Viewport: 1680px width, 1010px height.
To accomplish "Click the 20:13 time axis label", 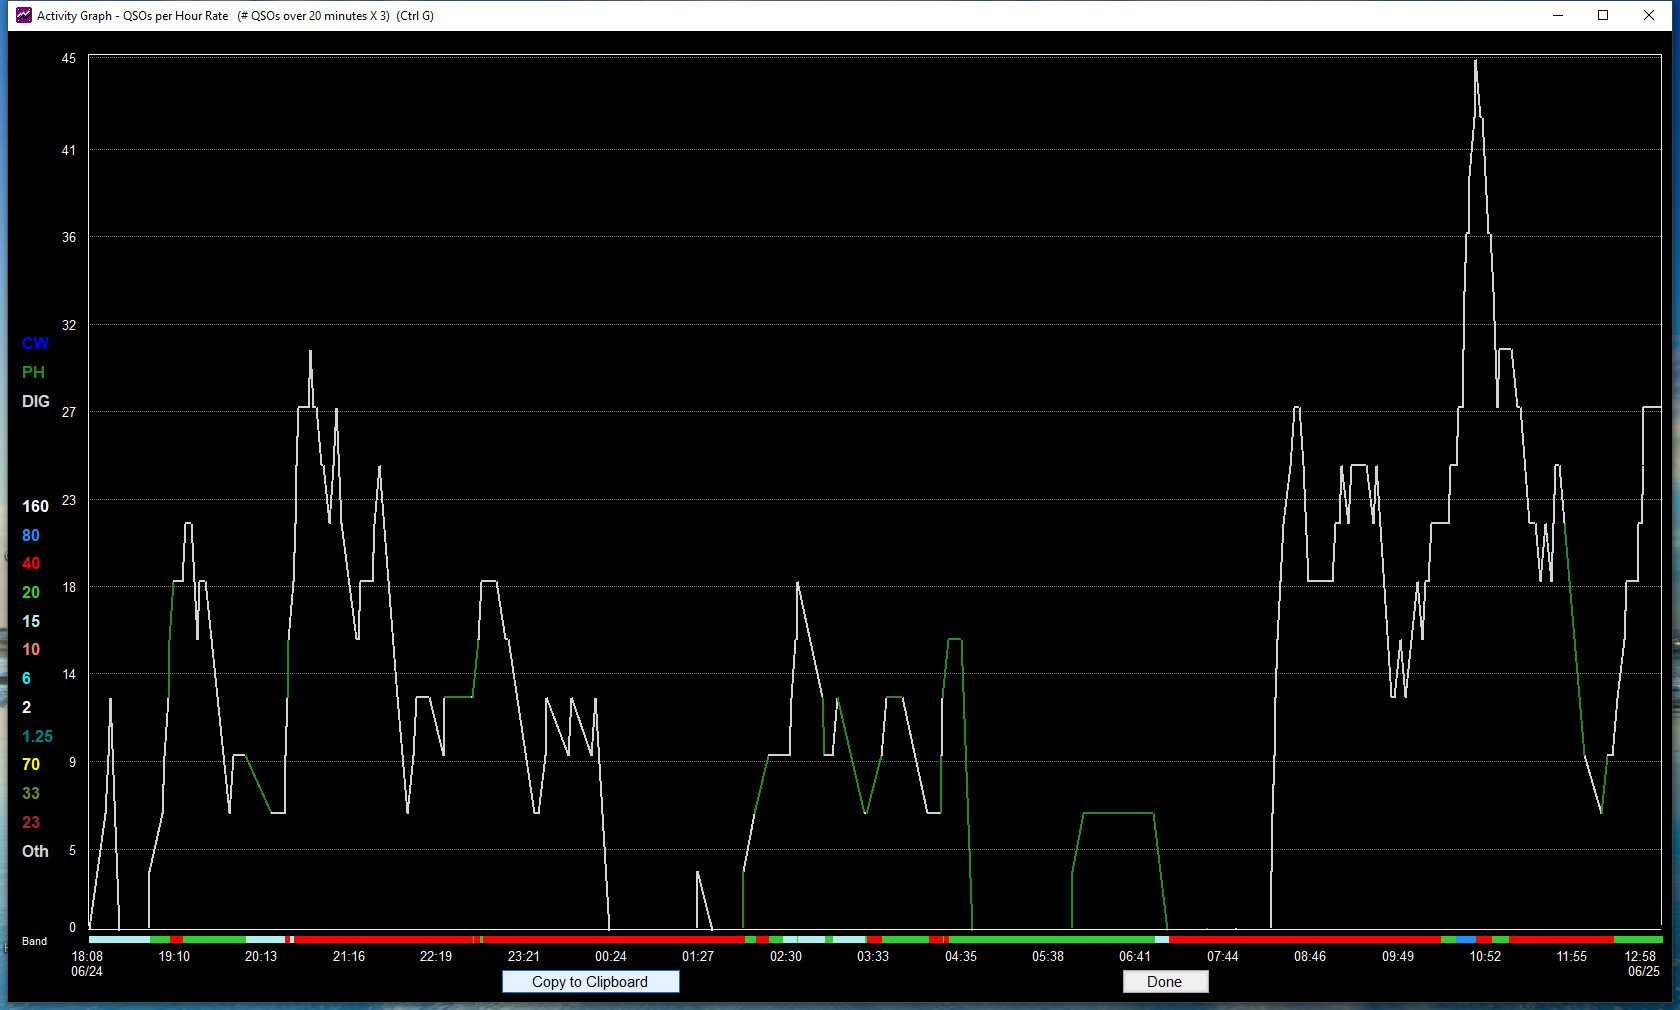I will [x=261, y=957].
